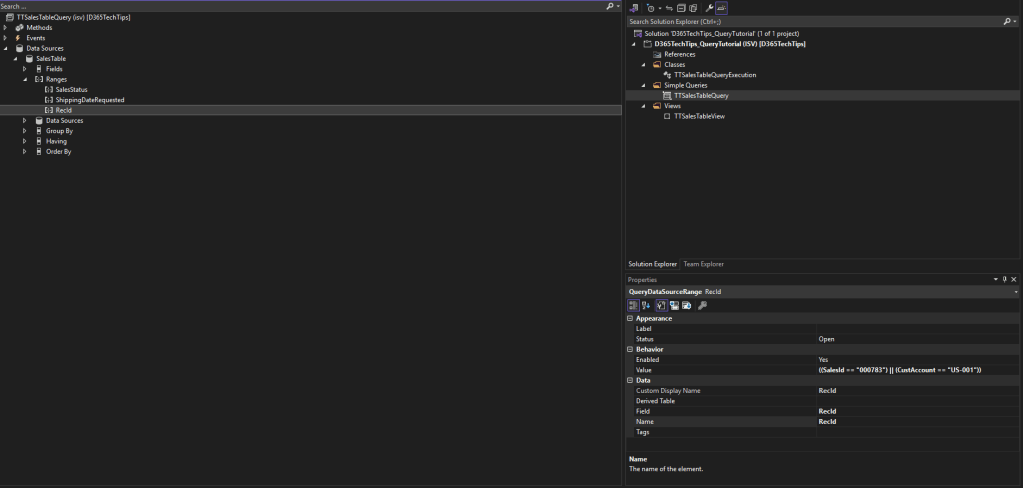
Task: Click the wrench Properties icon in Solution Explorer toolbar
Action: (707, 8)
